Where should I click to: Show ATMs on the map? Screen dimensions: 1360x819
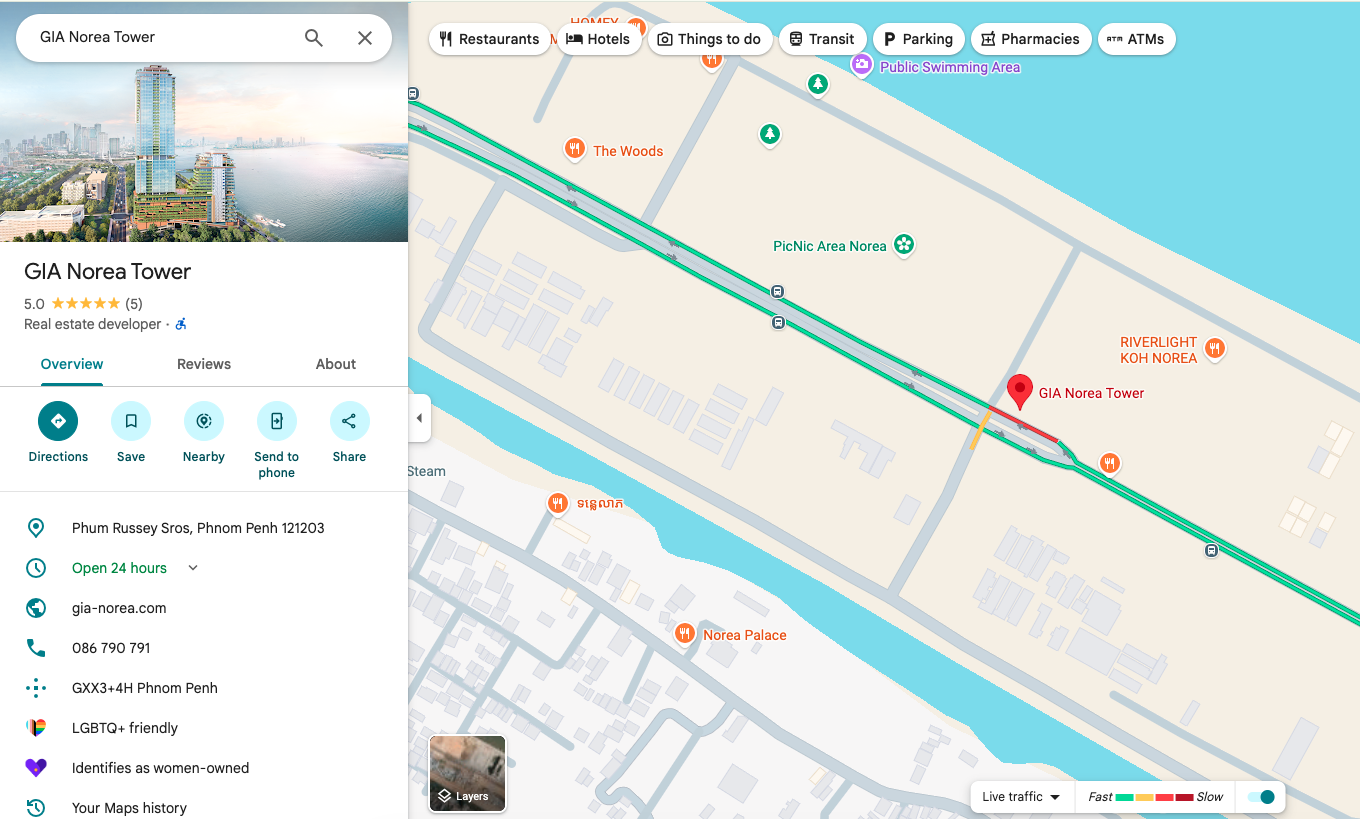[1136, 39]
